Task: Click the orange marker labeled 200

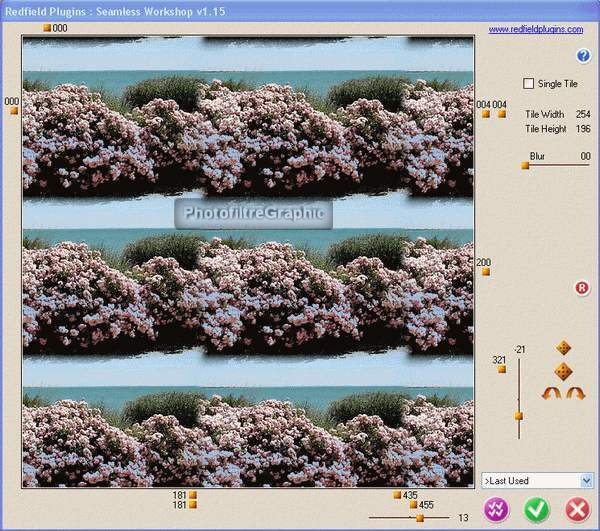Action: coord(485,273)
